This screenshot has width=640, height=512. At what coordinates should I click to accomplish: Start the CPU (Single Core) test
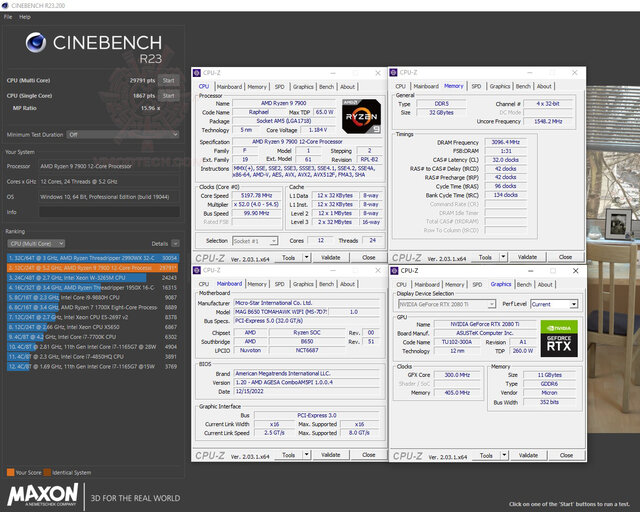[168, 96]
